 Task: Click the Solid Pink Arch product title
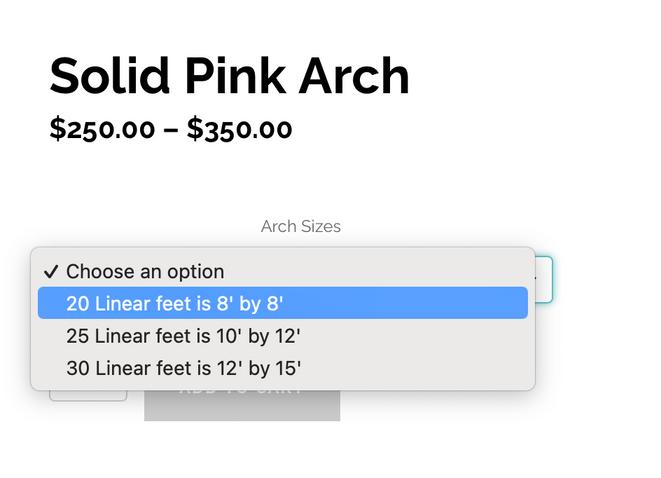tap(229, 76)
